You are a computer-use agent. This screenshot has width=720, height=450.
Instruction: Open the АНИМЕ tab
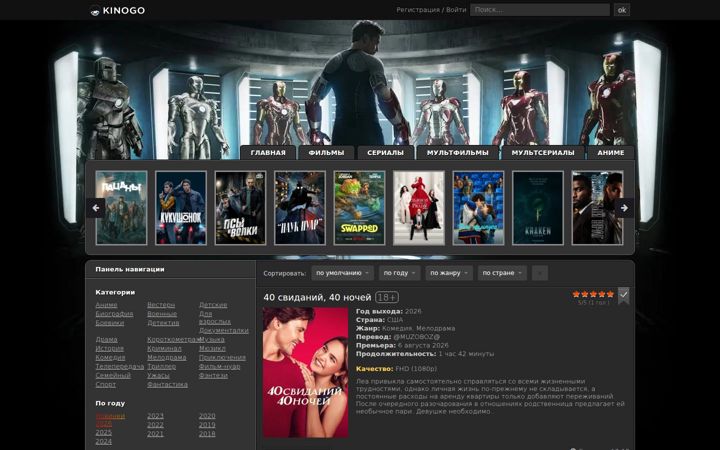click(x=611, y=152)
